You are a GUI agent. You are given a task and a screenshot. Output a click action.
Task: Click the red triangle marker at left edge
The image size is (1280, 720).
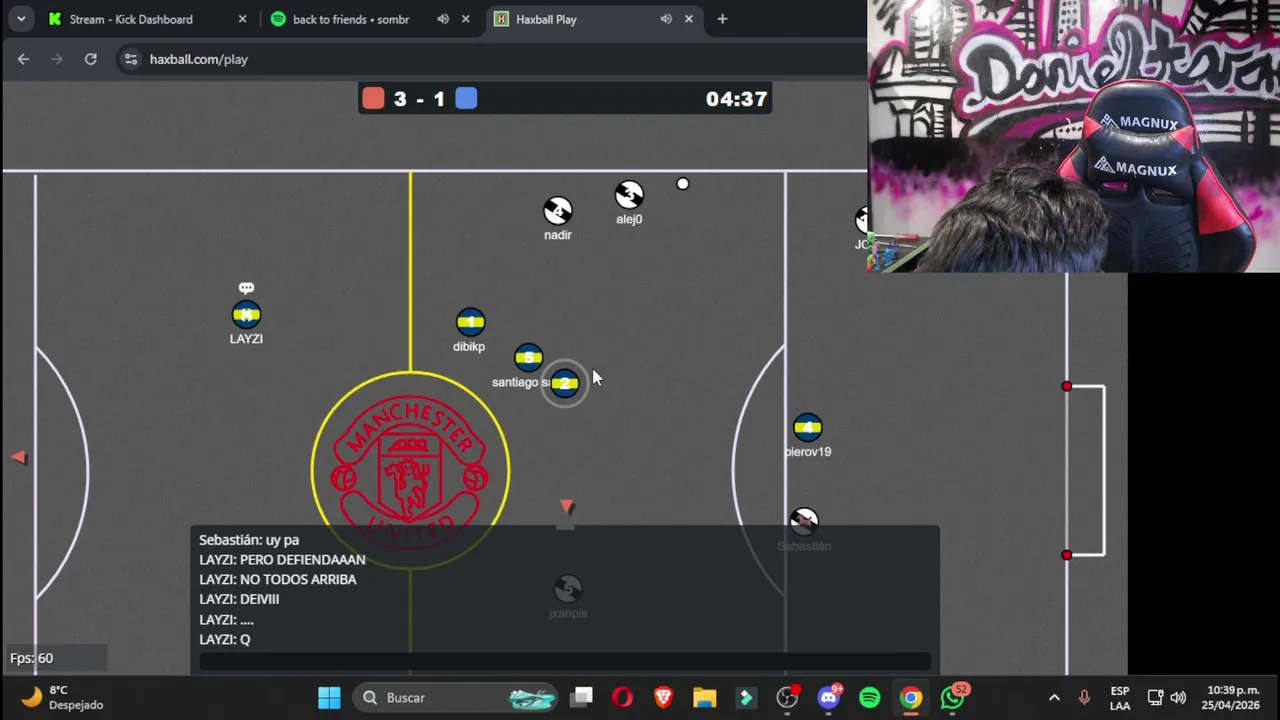[18, 457]
